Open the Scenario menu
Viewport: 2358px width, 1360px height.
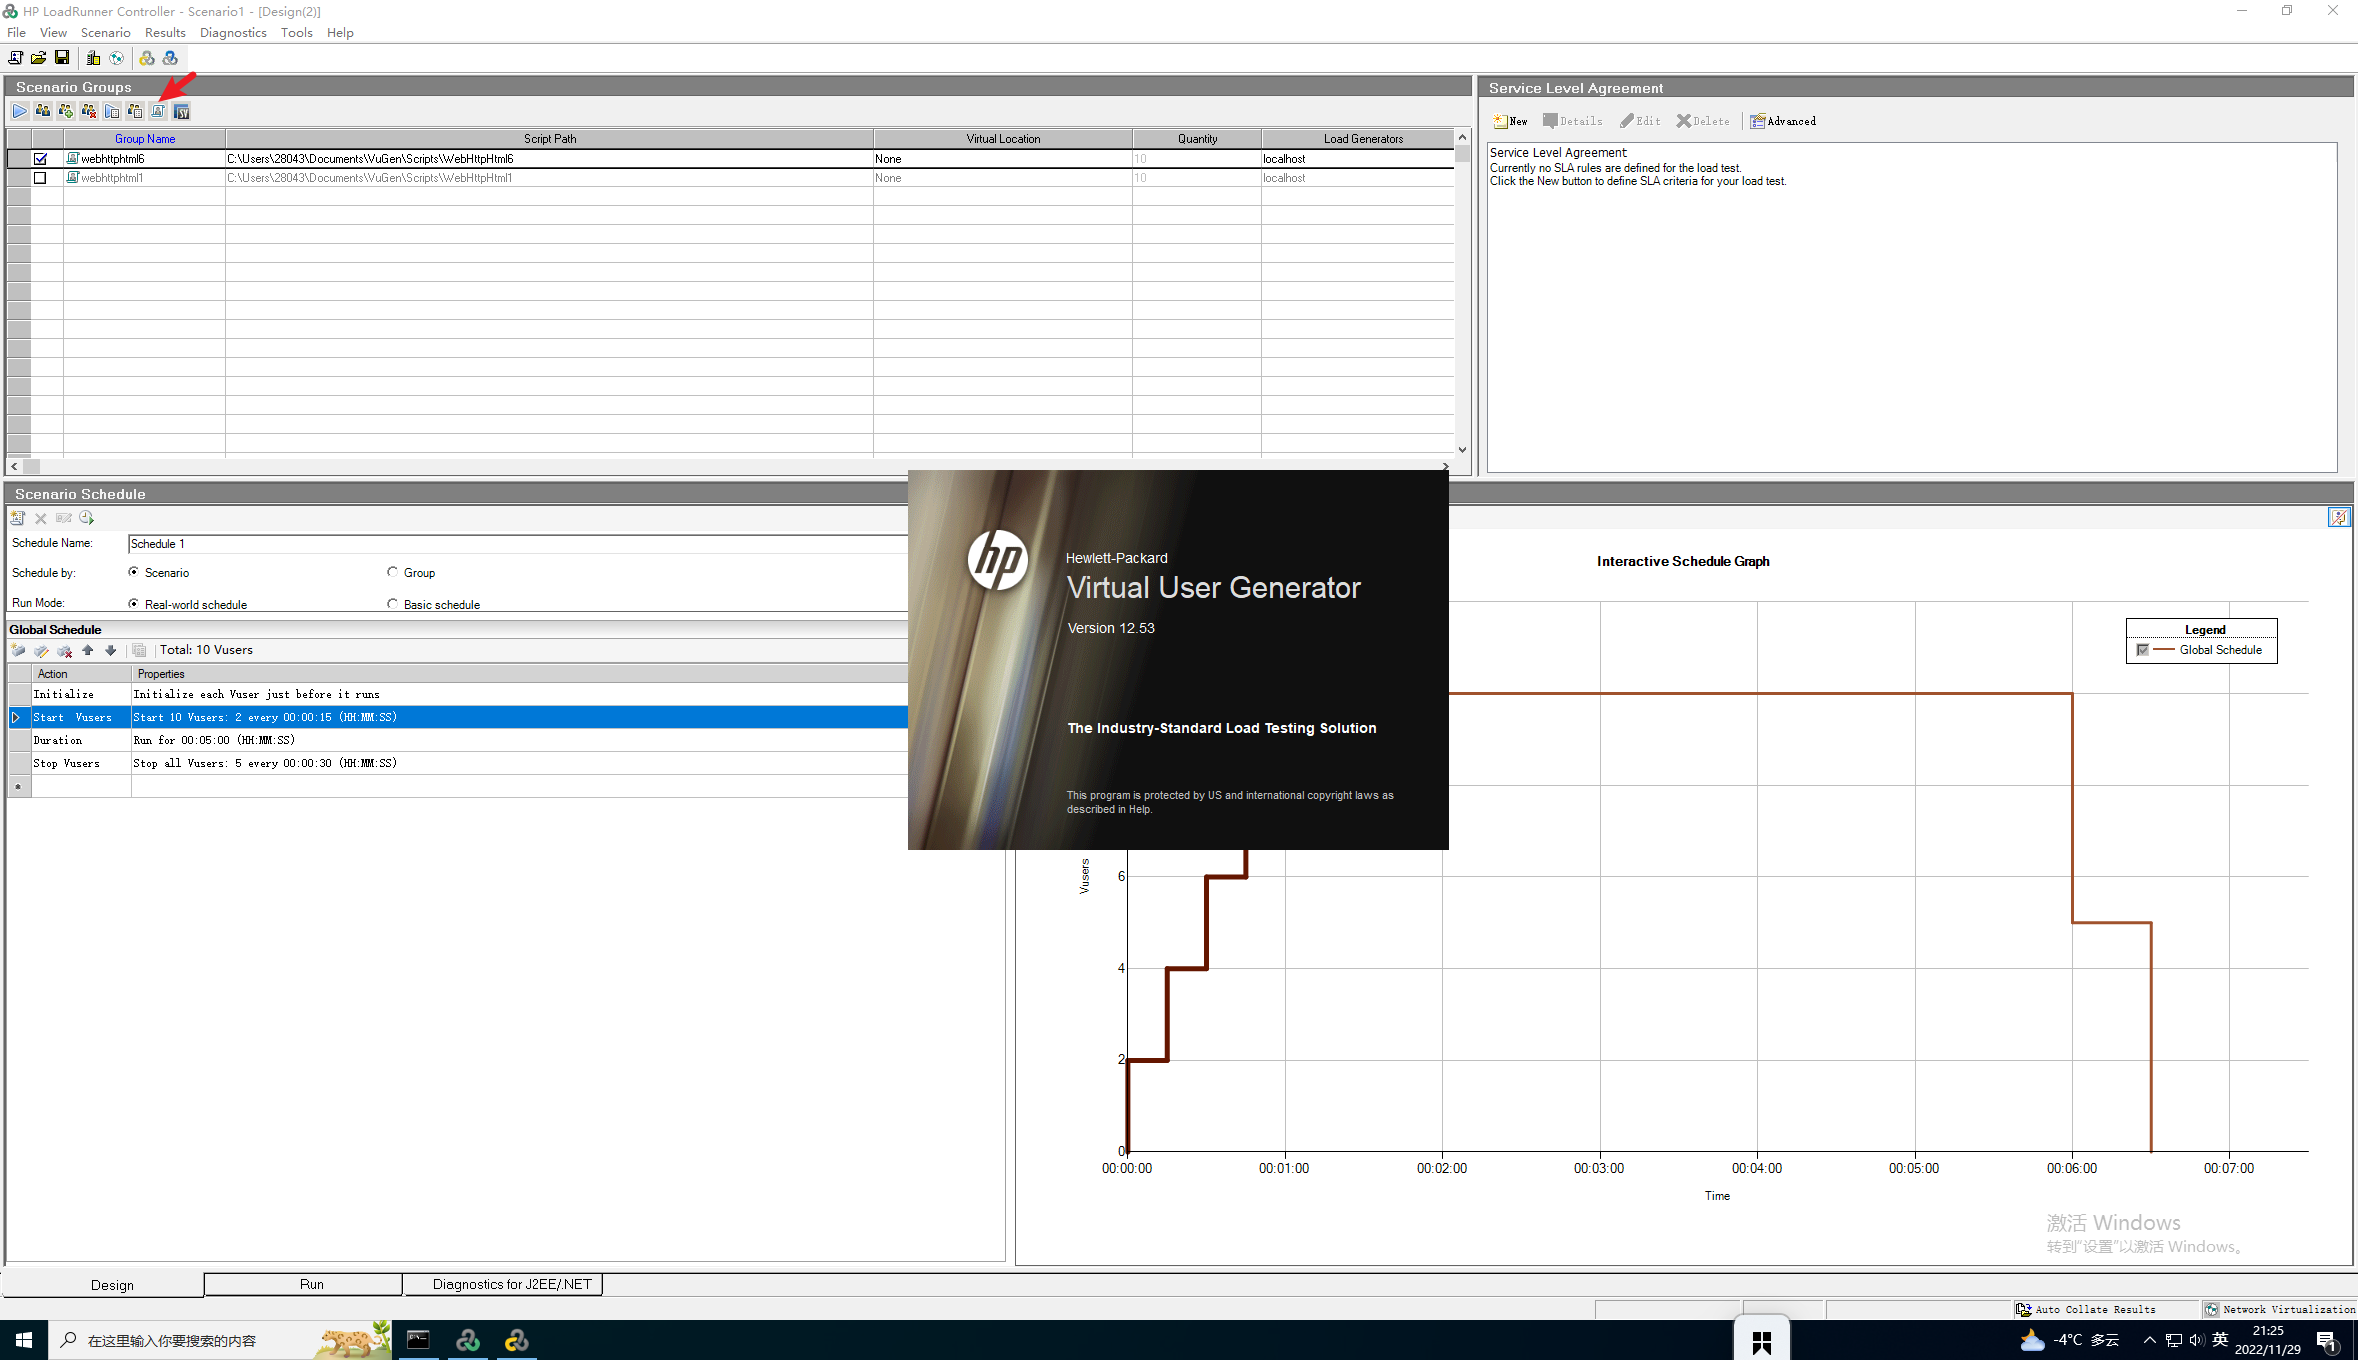click(105, 32)
